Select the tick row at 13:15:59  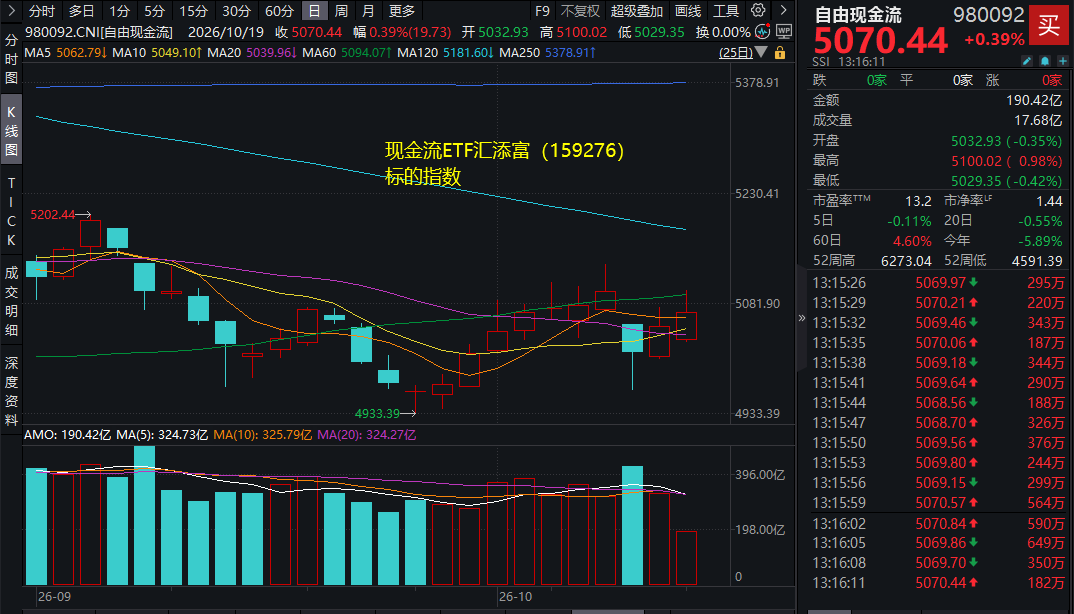point(938,502)
